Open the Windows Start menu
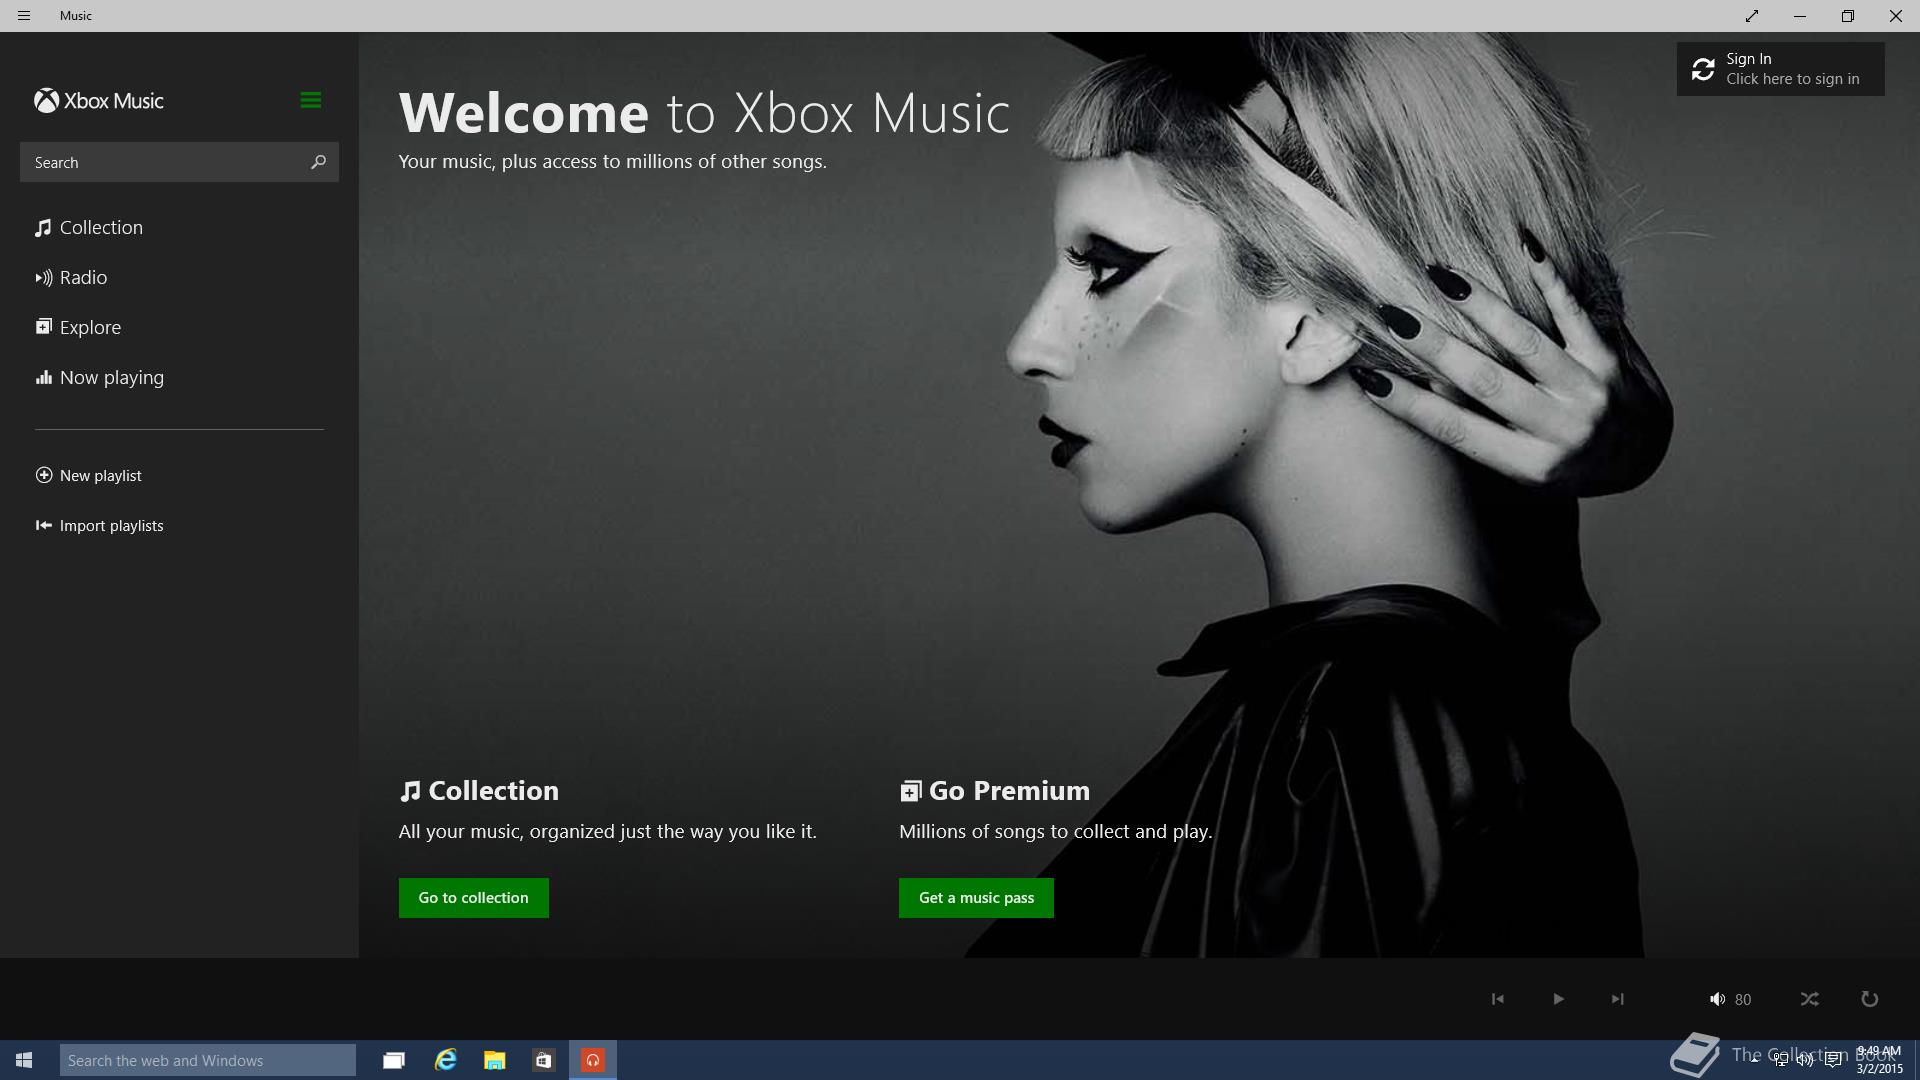Screen dimensions: 1920x1080 tap(24, 1060)
